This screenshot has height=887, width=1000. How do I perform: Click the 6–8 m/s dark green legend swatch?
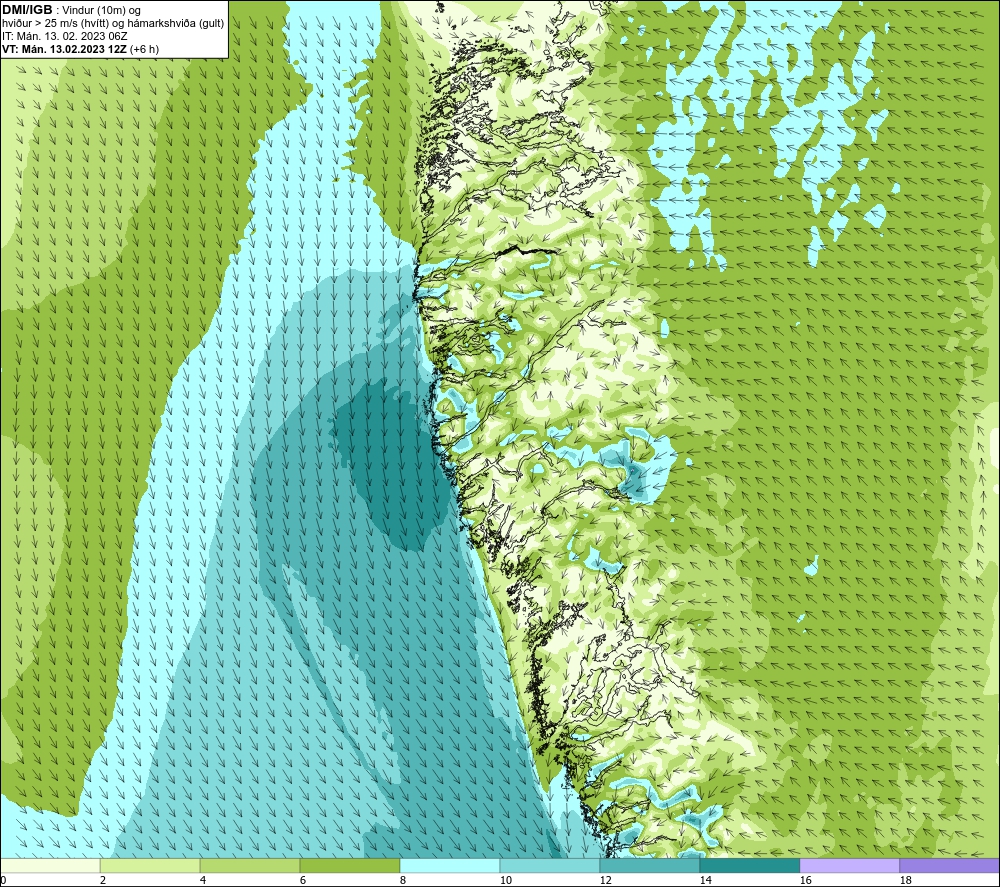click(349, 865)
